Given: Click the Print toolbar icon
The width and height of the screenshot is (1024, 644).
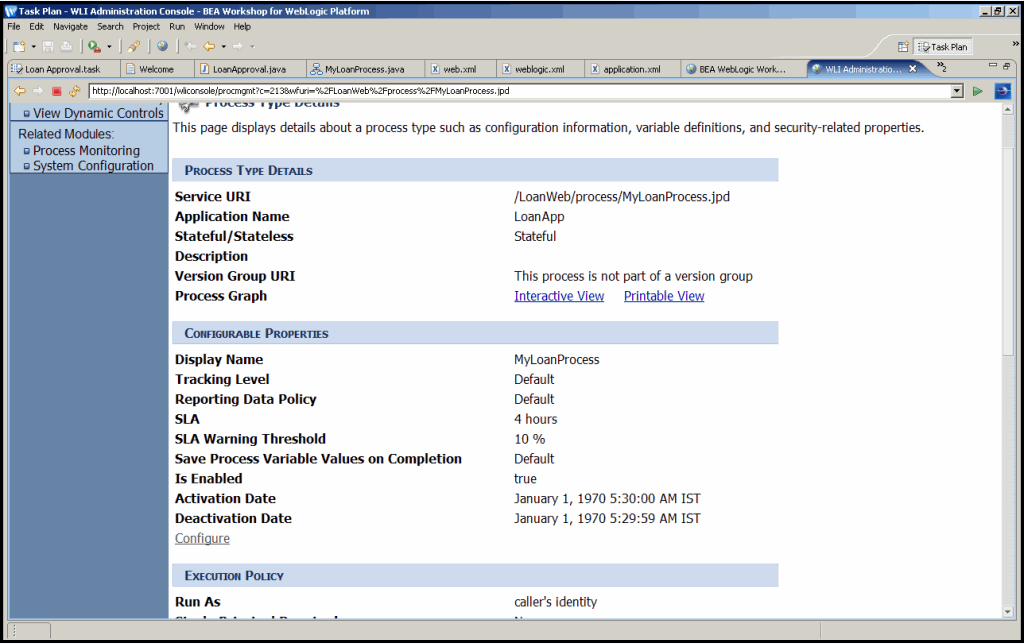Looking at the screenshot, I should click(66, 46).
